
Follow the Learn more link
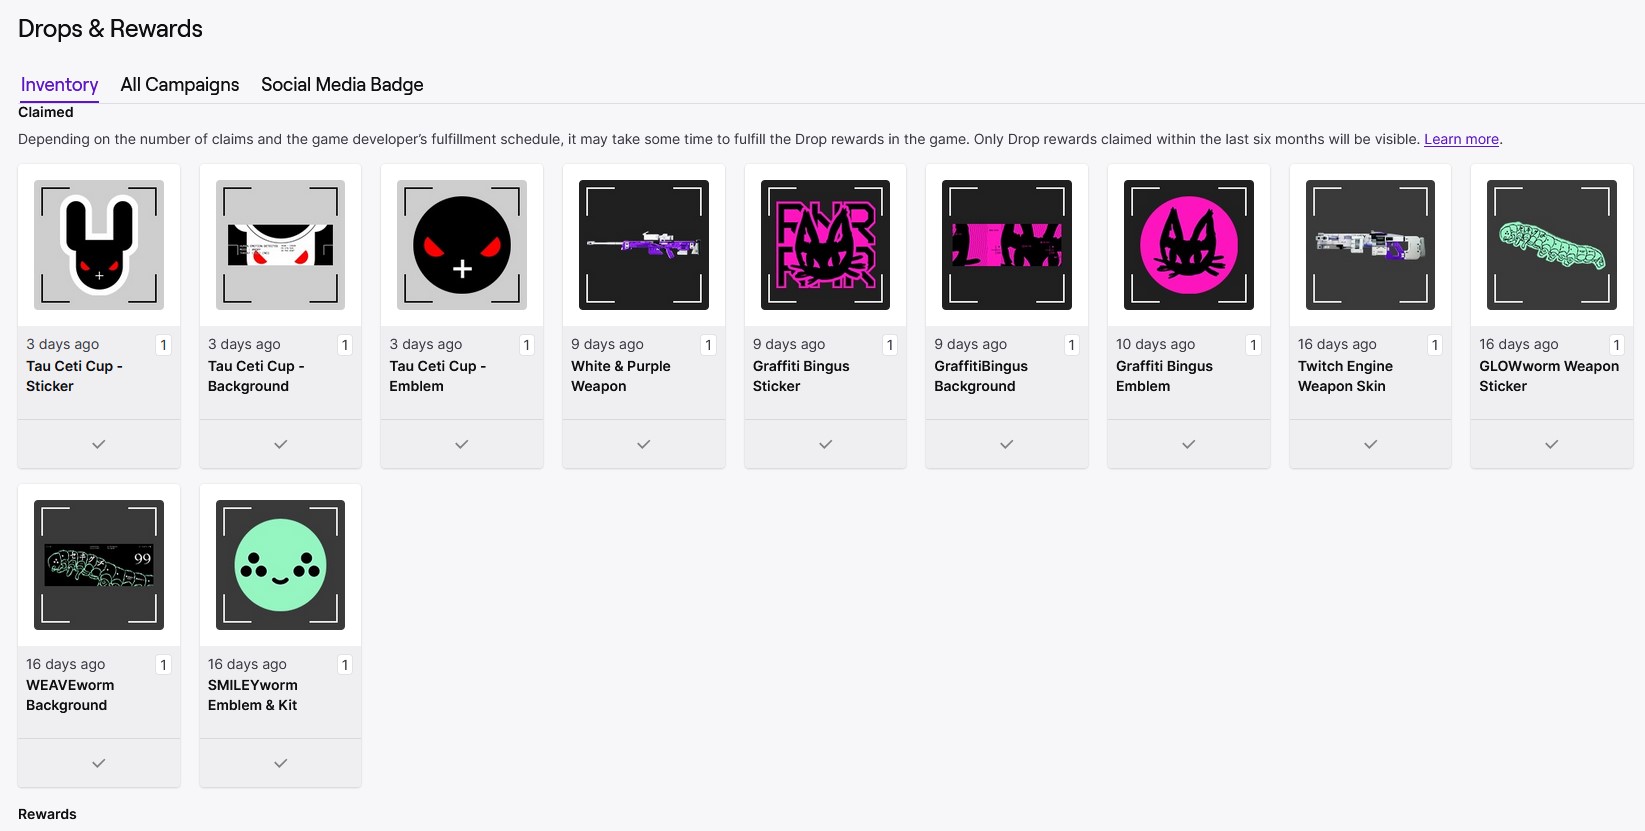[1461, 139]
